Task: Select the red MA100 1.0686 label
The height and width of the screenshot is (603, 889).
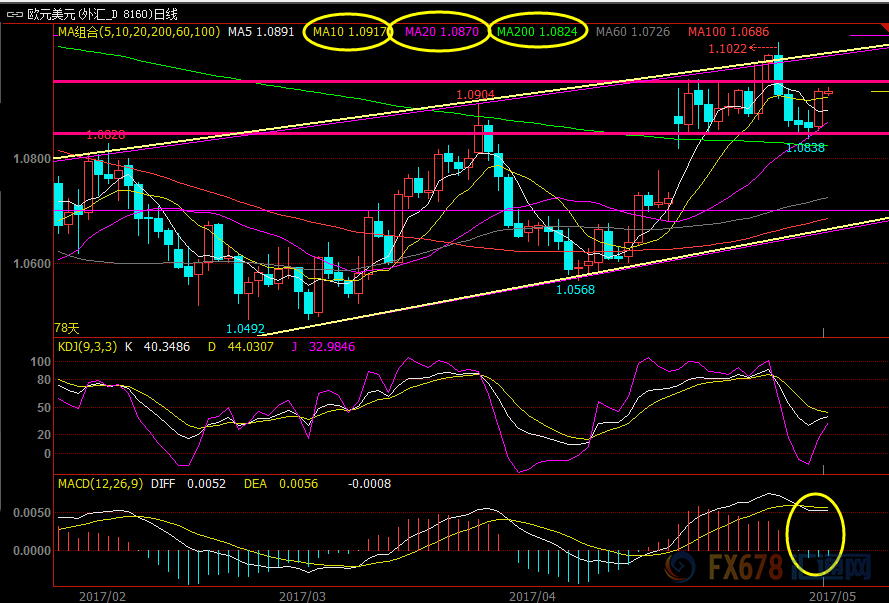Action: click(x=727, y=32)
